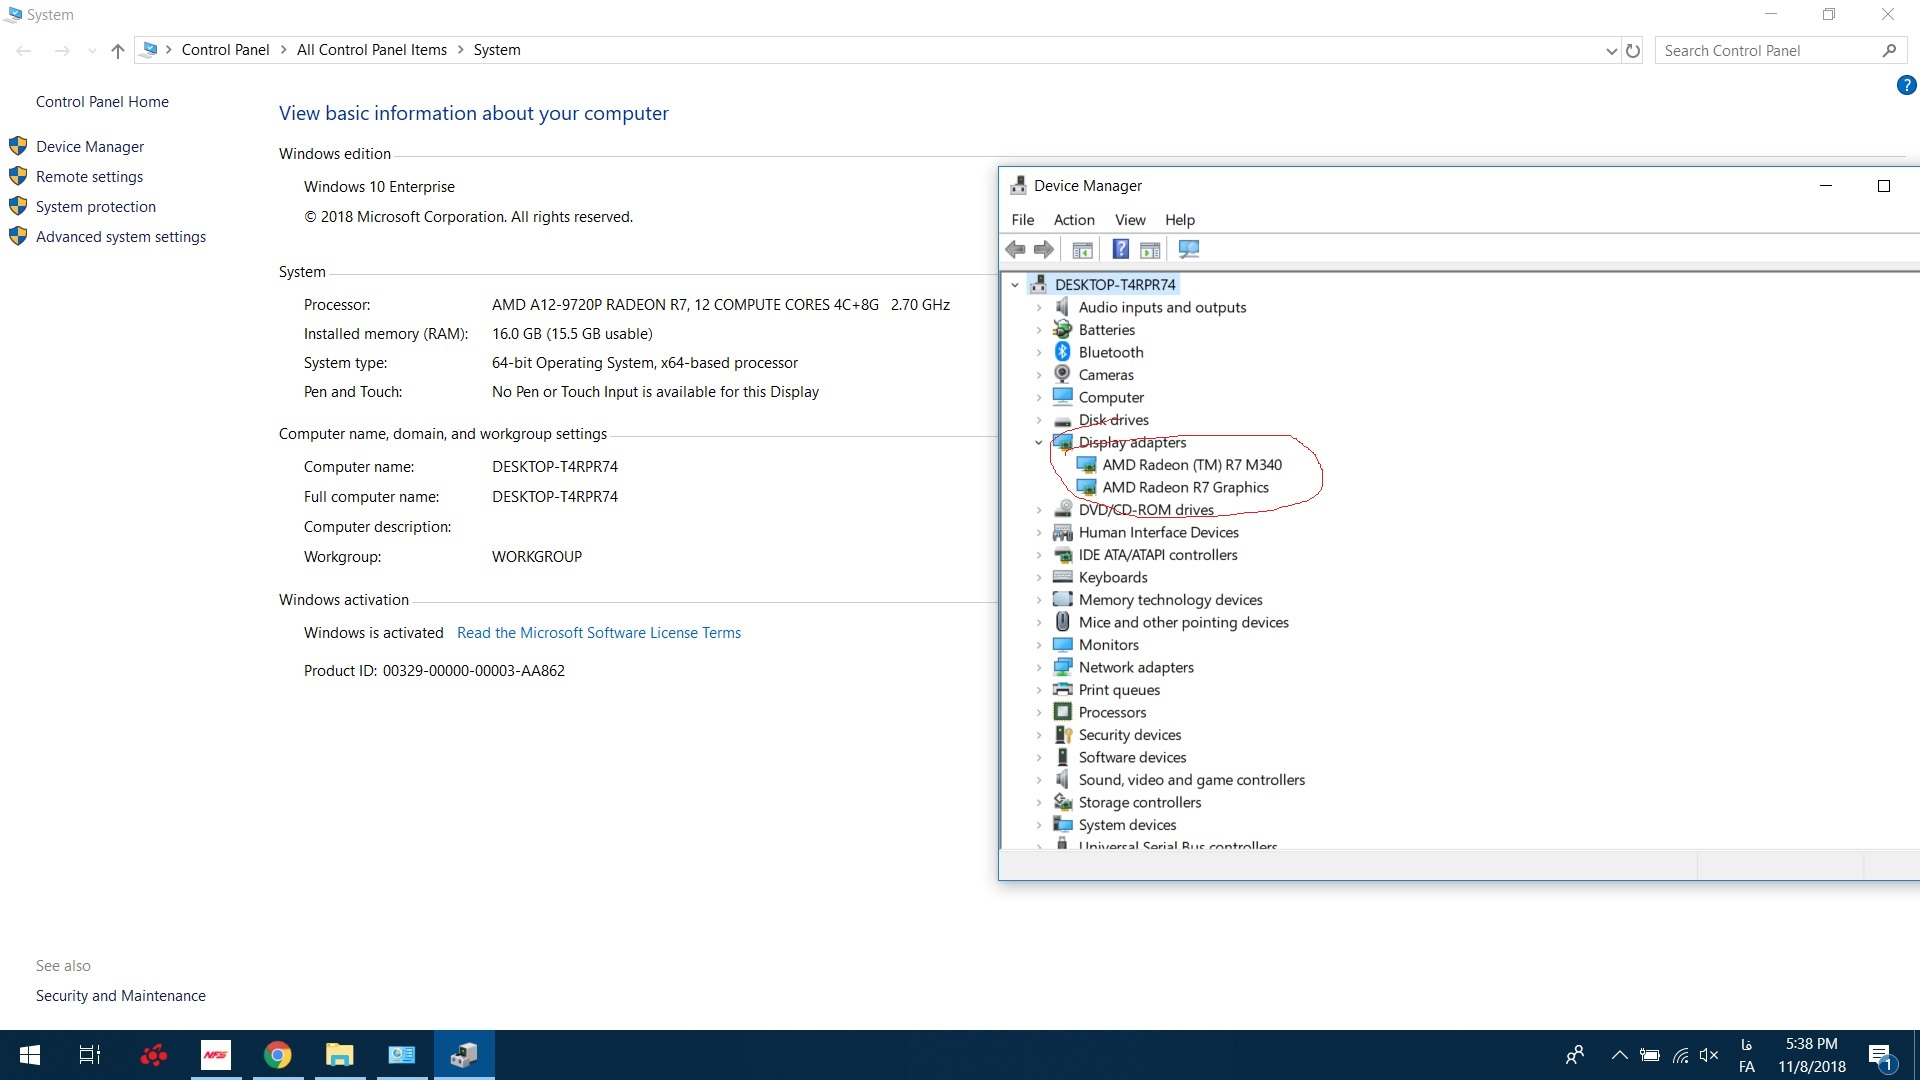This screenshot has height=1080, width=1920.
Task: Click the AMD taskbar icon in system tray
Action: 154,1055
